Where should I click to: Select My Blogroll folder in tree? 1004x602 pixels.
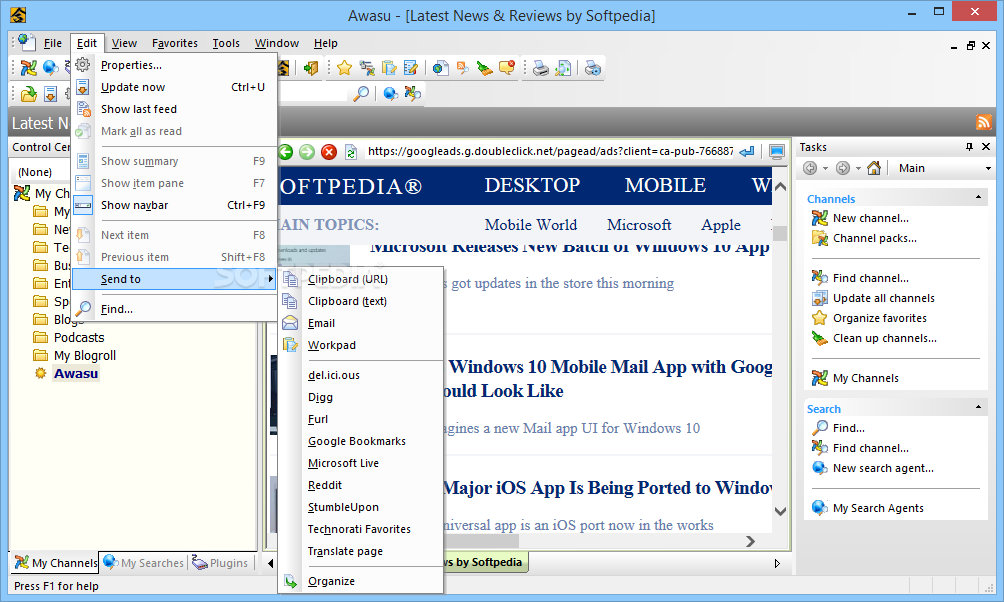point(85,355)
